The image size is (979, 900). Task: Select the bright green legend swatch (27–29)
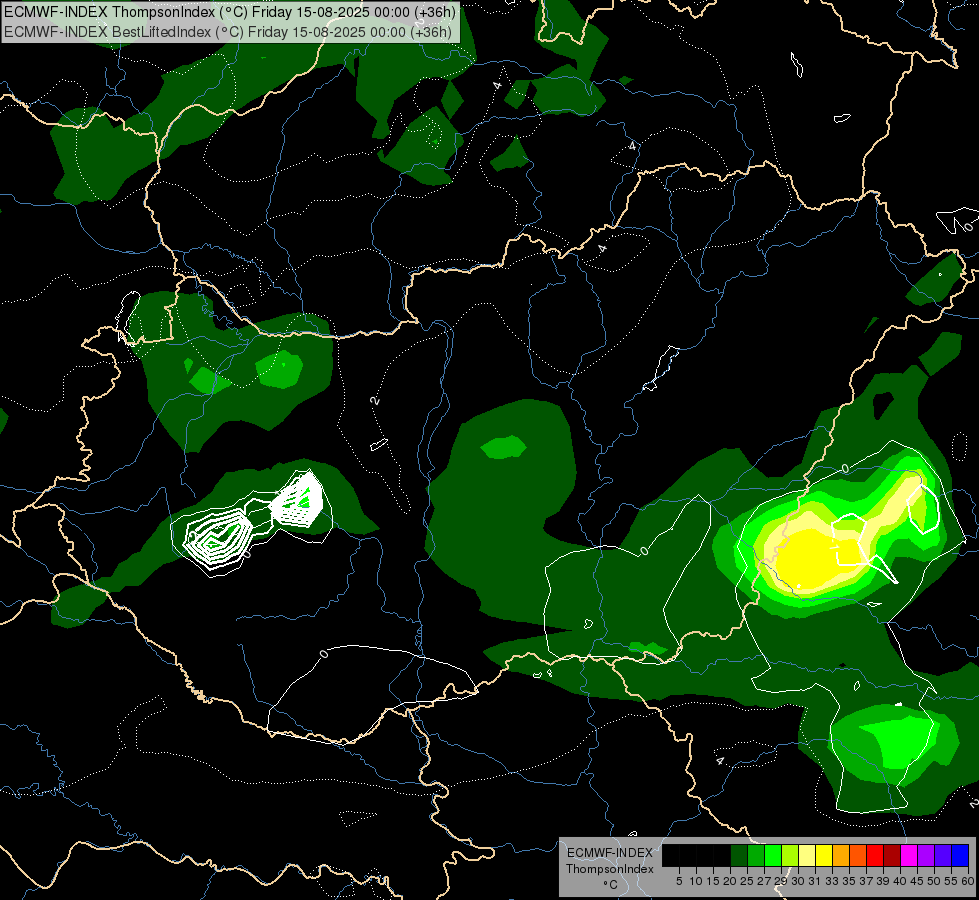click(x=773, y=855)
